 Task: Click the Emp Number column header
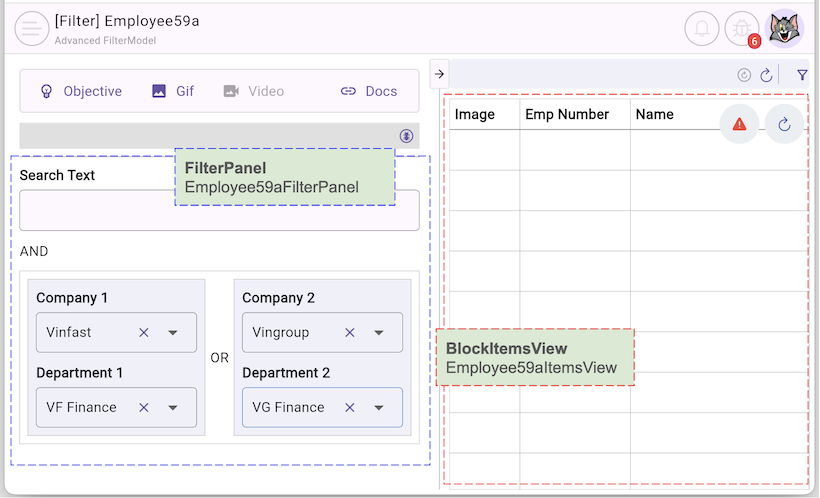567,115
